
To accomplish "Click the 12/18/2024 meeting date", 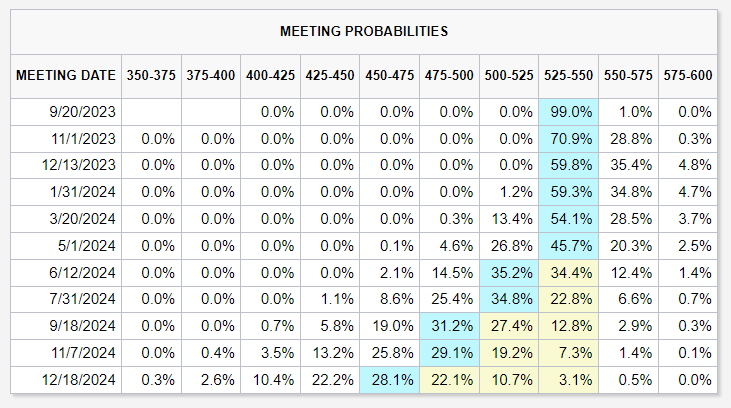I will pos(65,379).
